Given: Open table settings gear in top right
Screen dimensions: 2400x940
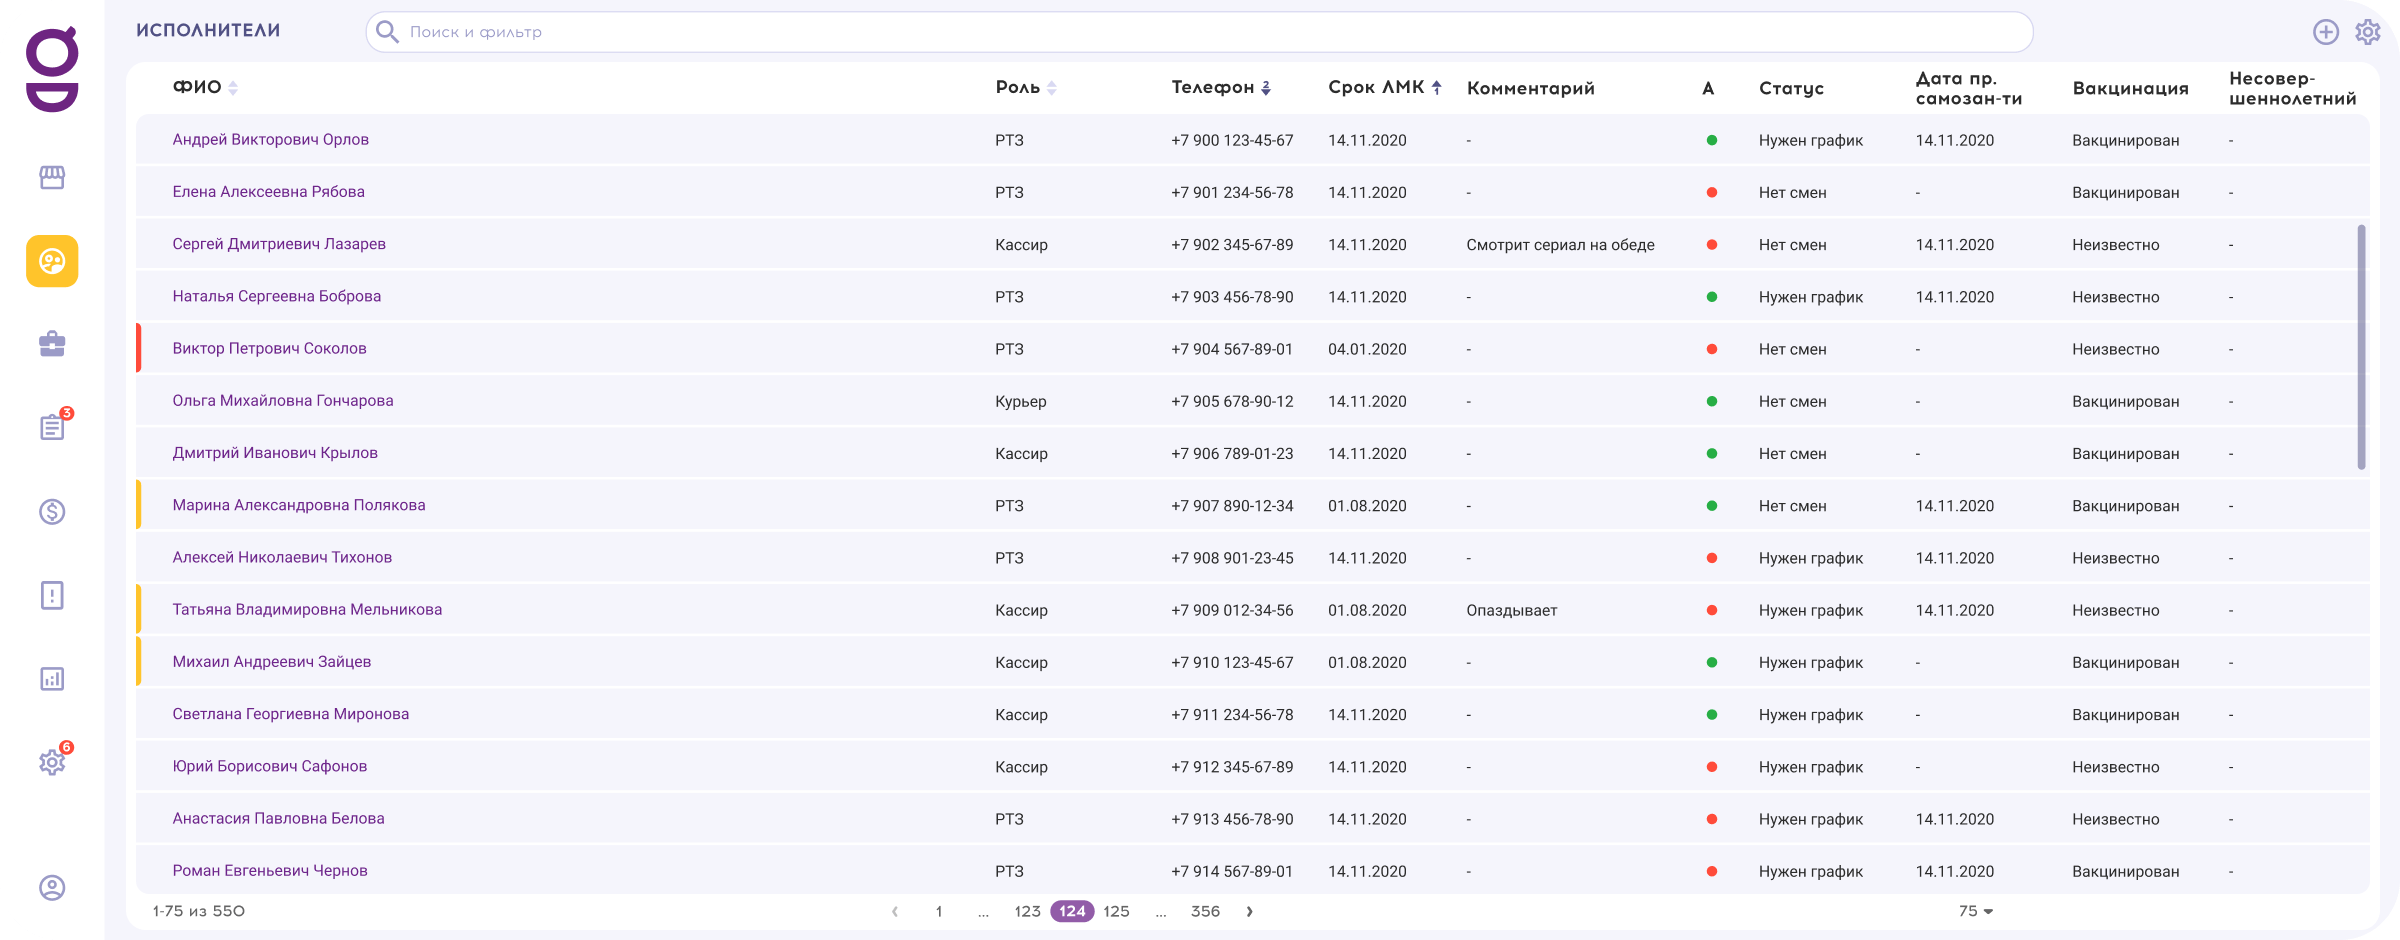Looking at the screenshot, I should [2367, 32].
